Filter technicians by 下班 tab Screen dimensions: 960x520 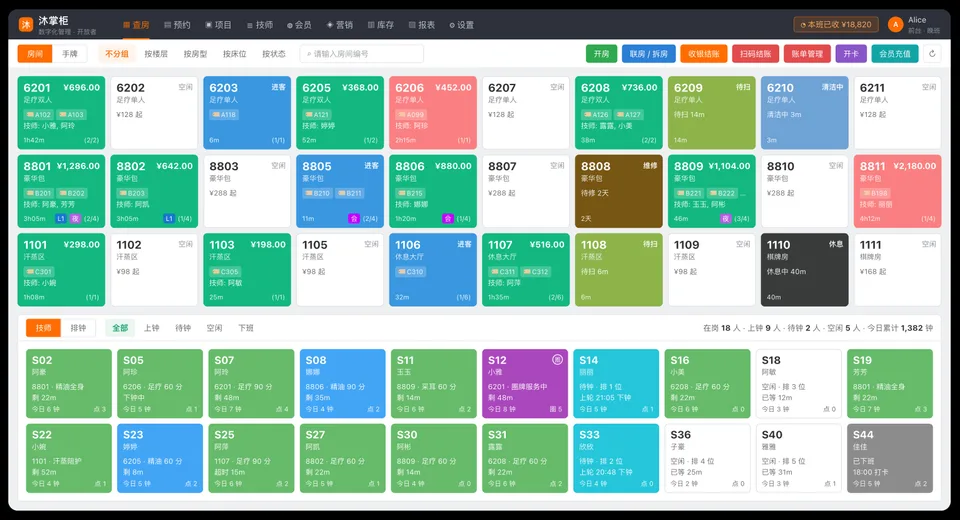click(246, 328)
